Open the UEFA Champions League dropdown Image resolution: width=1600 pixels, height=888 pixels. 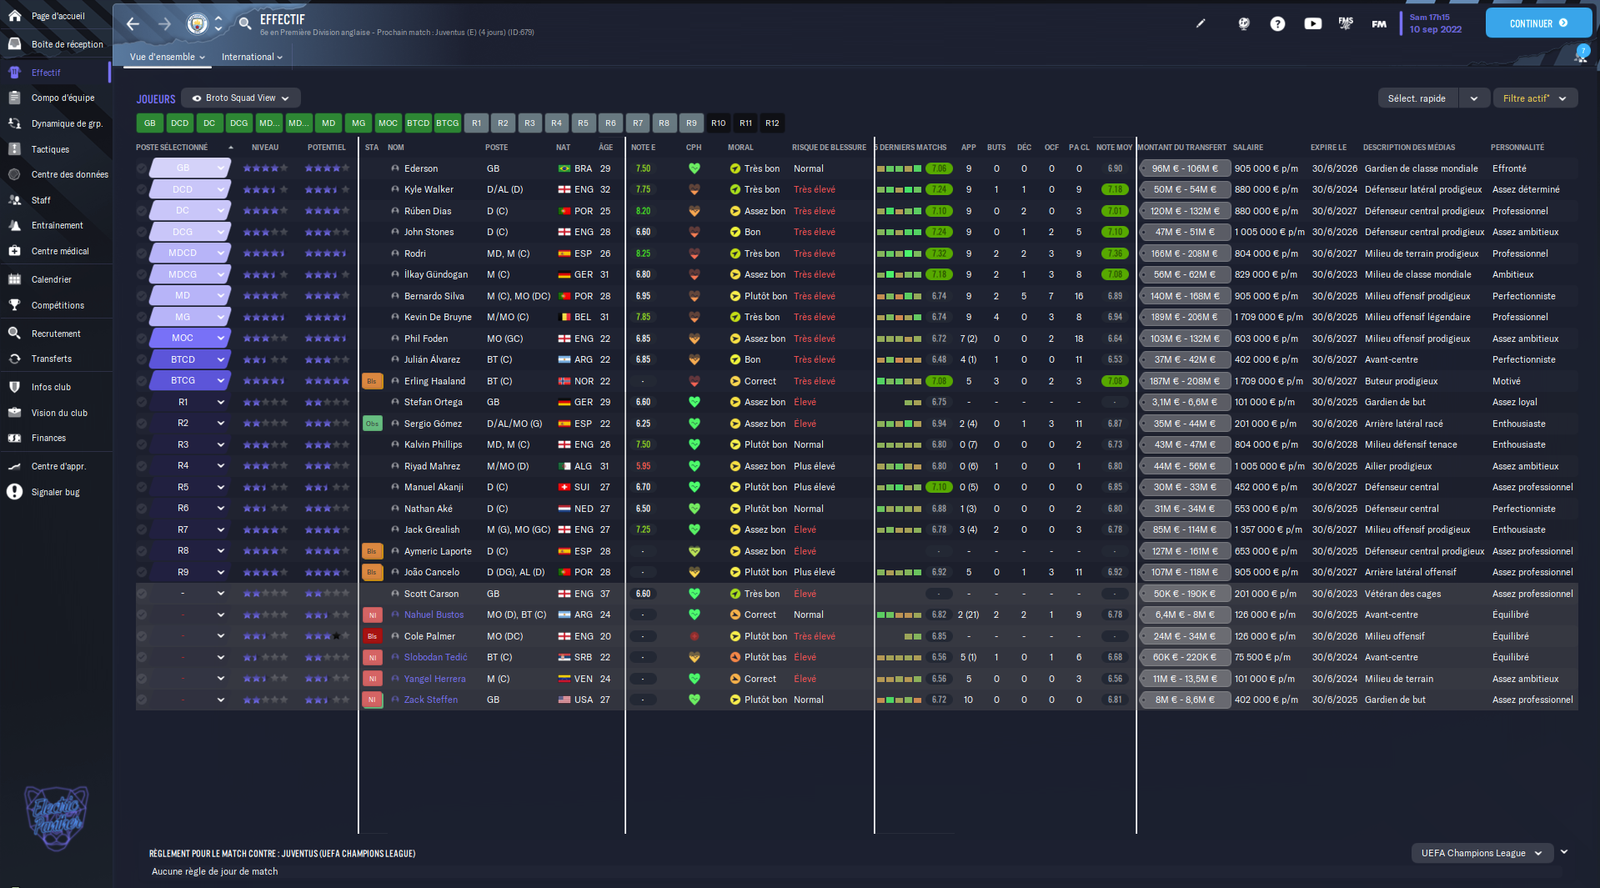[x=1481, y=853]
